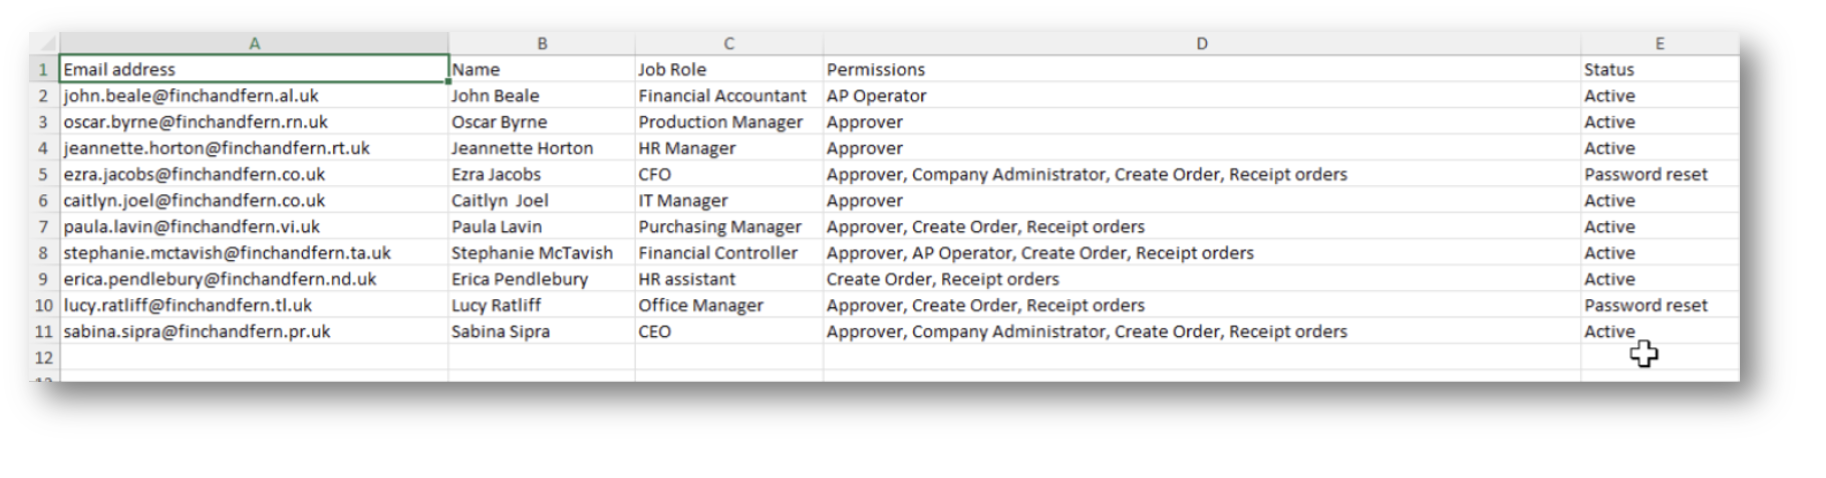Click Ezra Jacobs' permissions cell
The height and width of the screenshot is (478, 1826).
pyautogui.click(x=1201, y=174)
